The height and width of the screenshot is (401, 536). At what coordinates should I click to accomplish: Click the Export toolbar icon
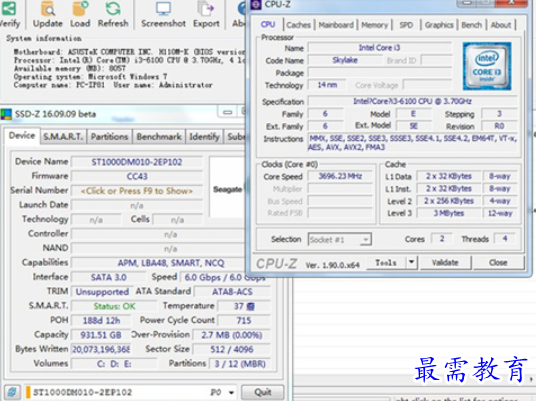[x=206, y=15]
